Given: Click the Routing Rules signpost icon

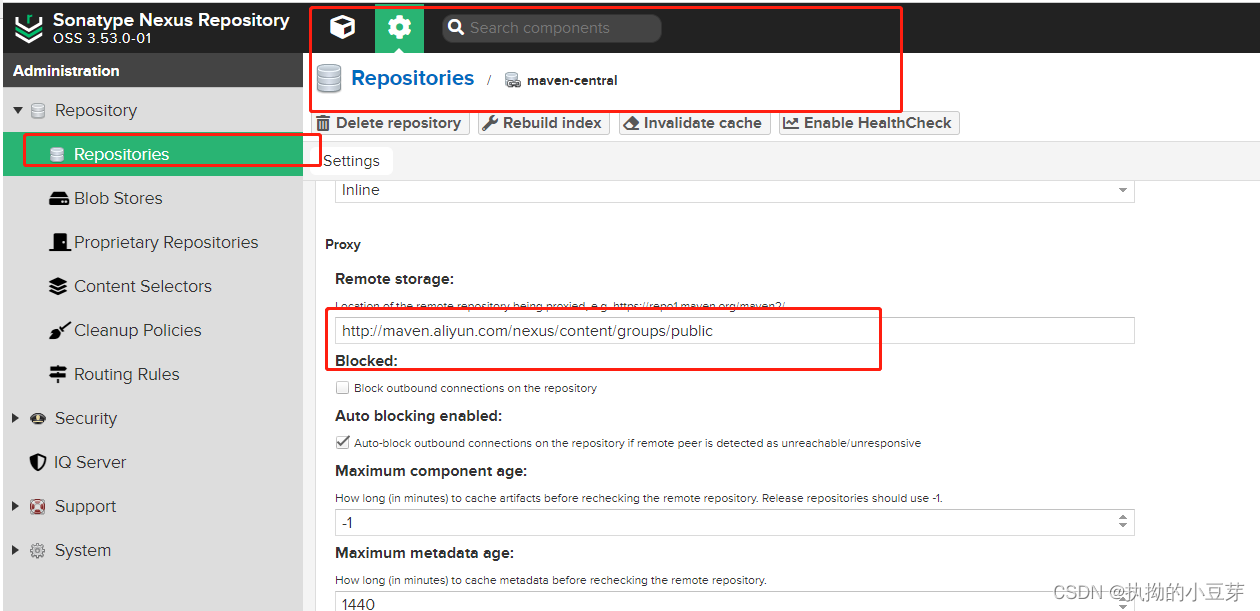Looking at the screenshot, I should coord(58,374).
